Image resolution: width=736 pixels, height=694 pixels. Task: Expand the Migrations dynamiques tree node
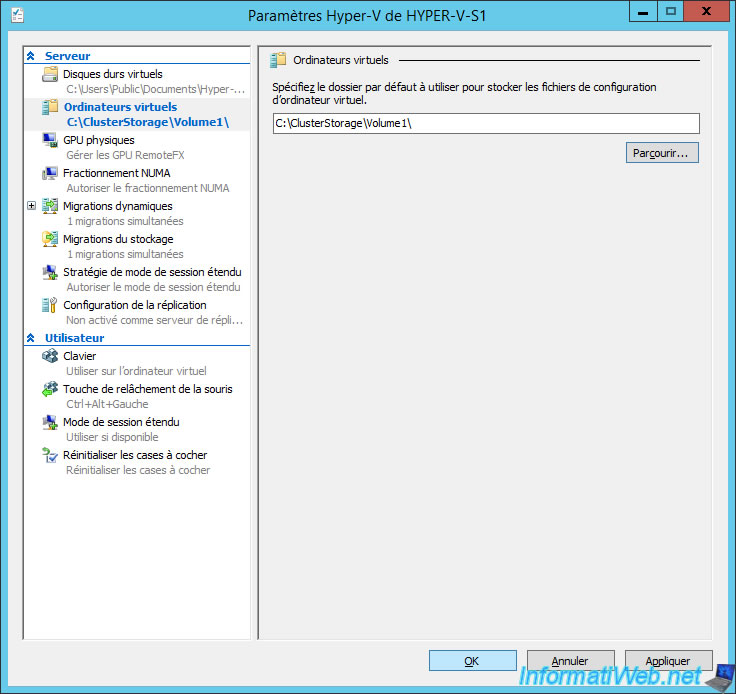click(31, 207)
